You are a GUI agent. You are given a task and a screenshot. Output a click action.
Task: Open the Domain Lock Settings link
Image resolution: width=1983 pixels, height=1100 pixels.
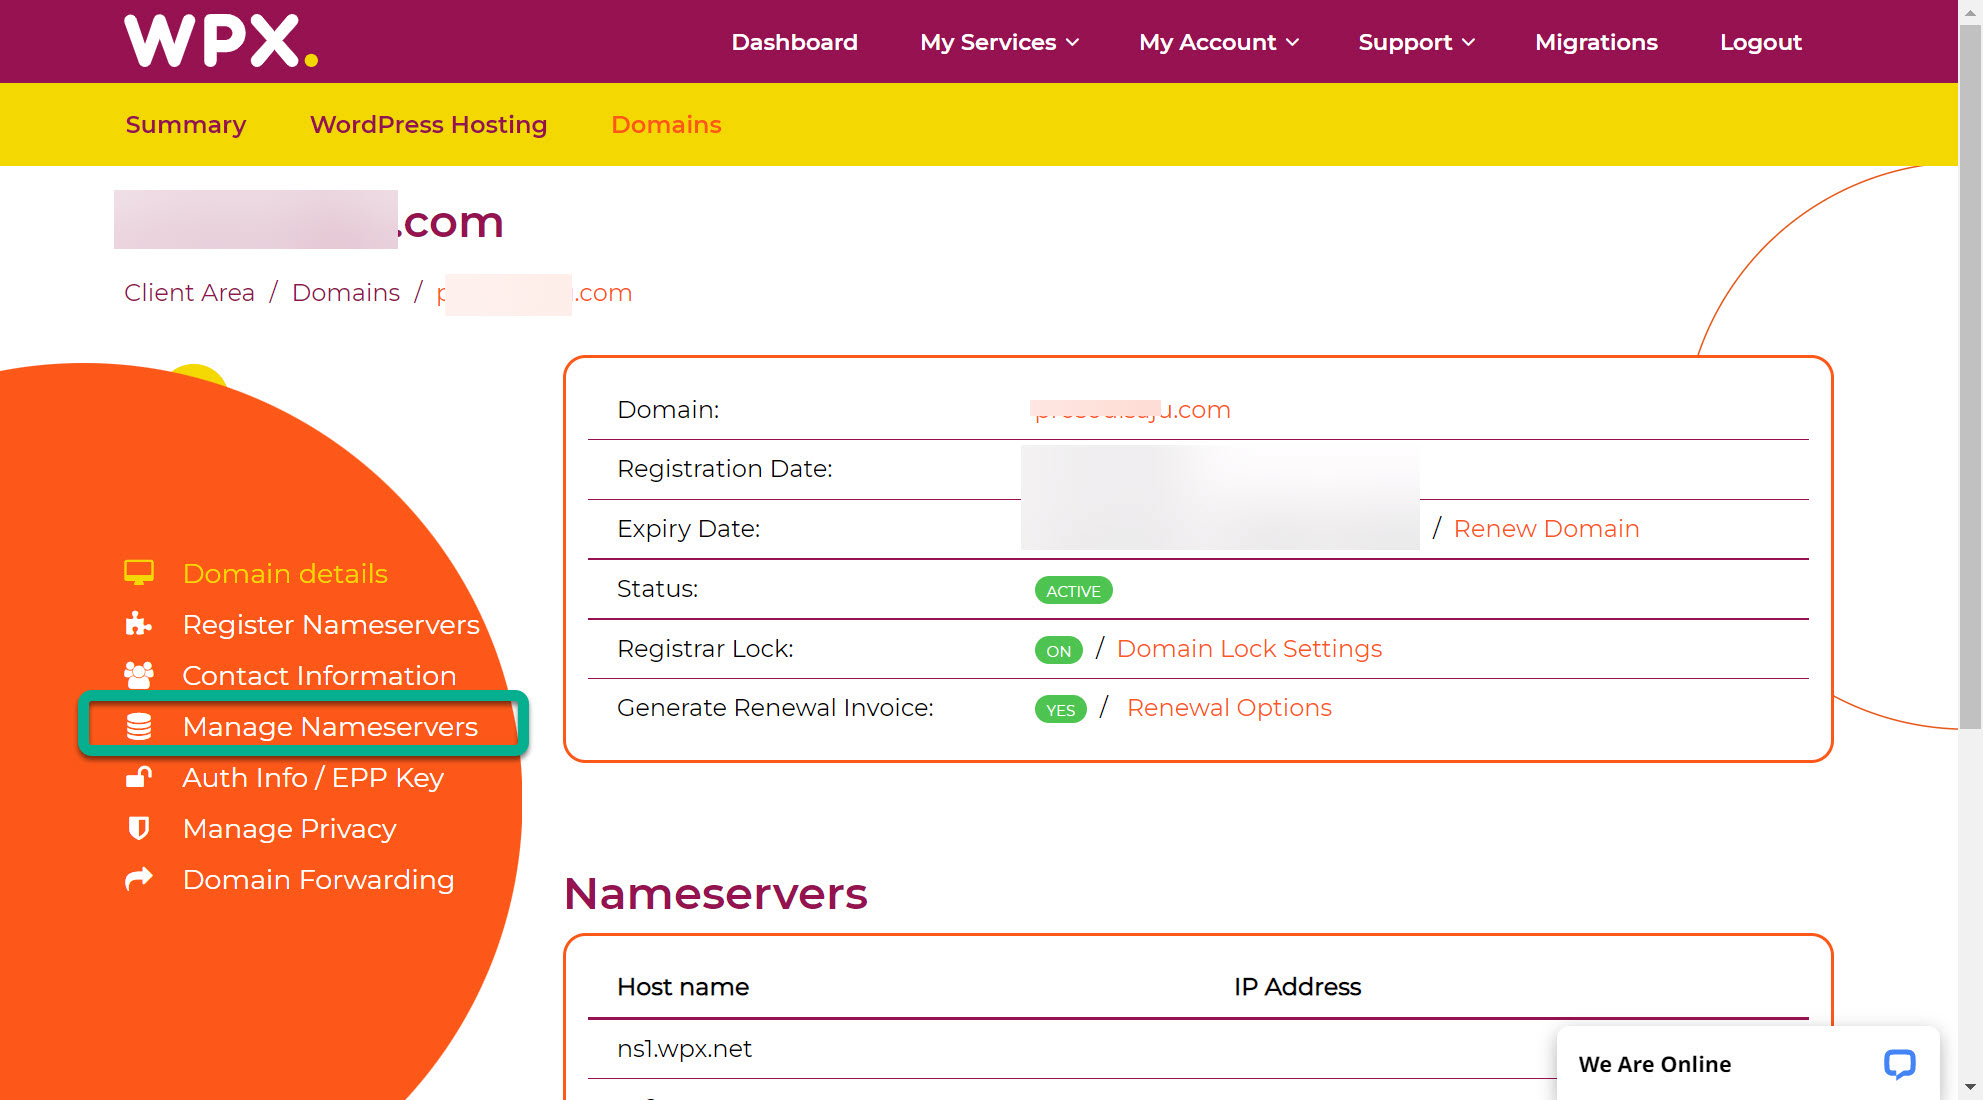pyautogui.click(x=1249, y=649)
